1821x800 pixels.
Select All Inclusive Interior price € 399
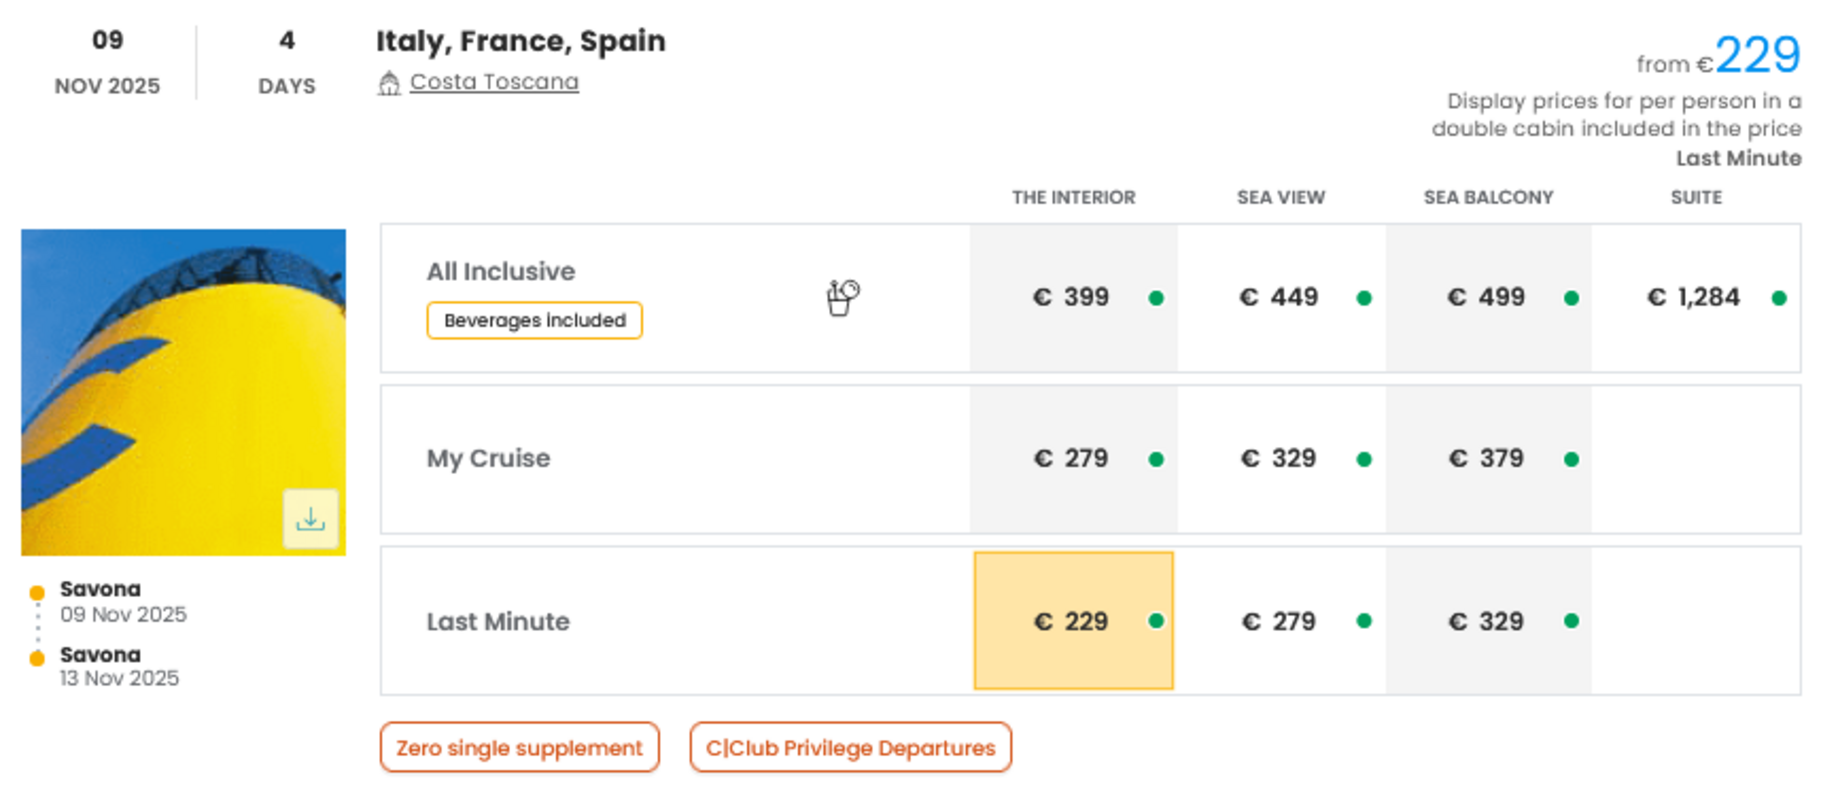1073,298
